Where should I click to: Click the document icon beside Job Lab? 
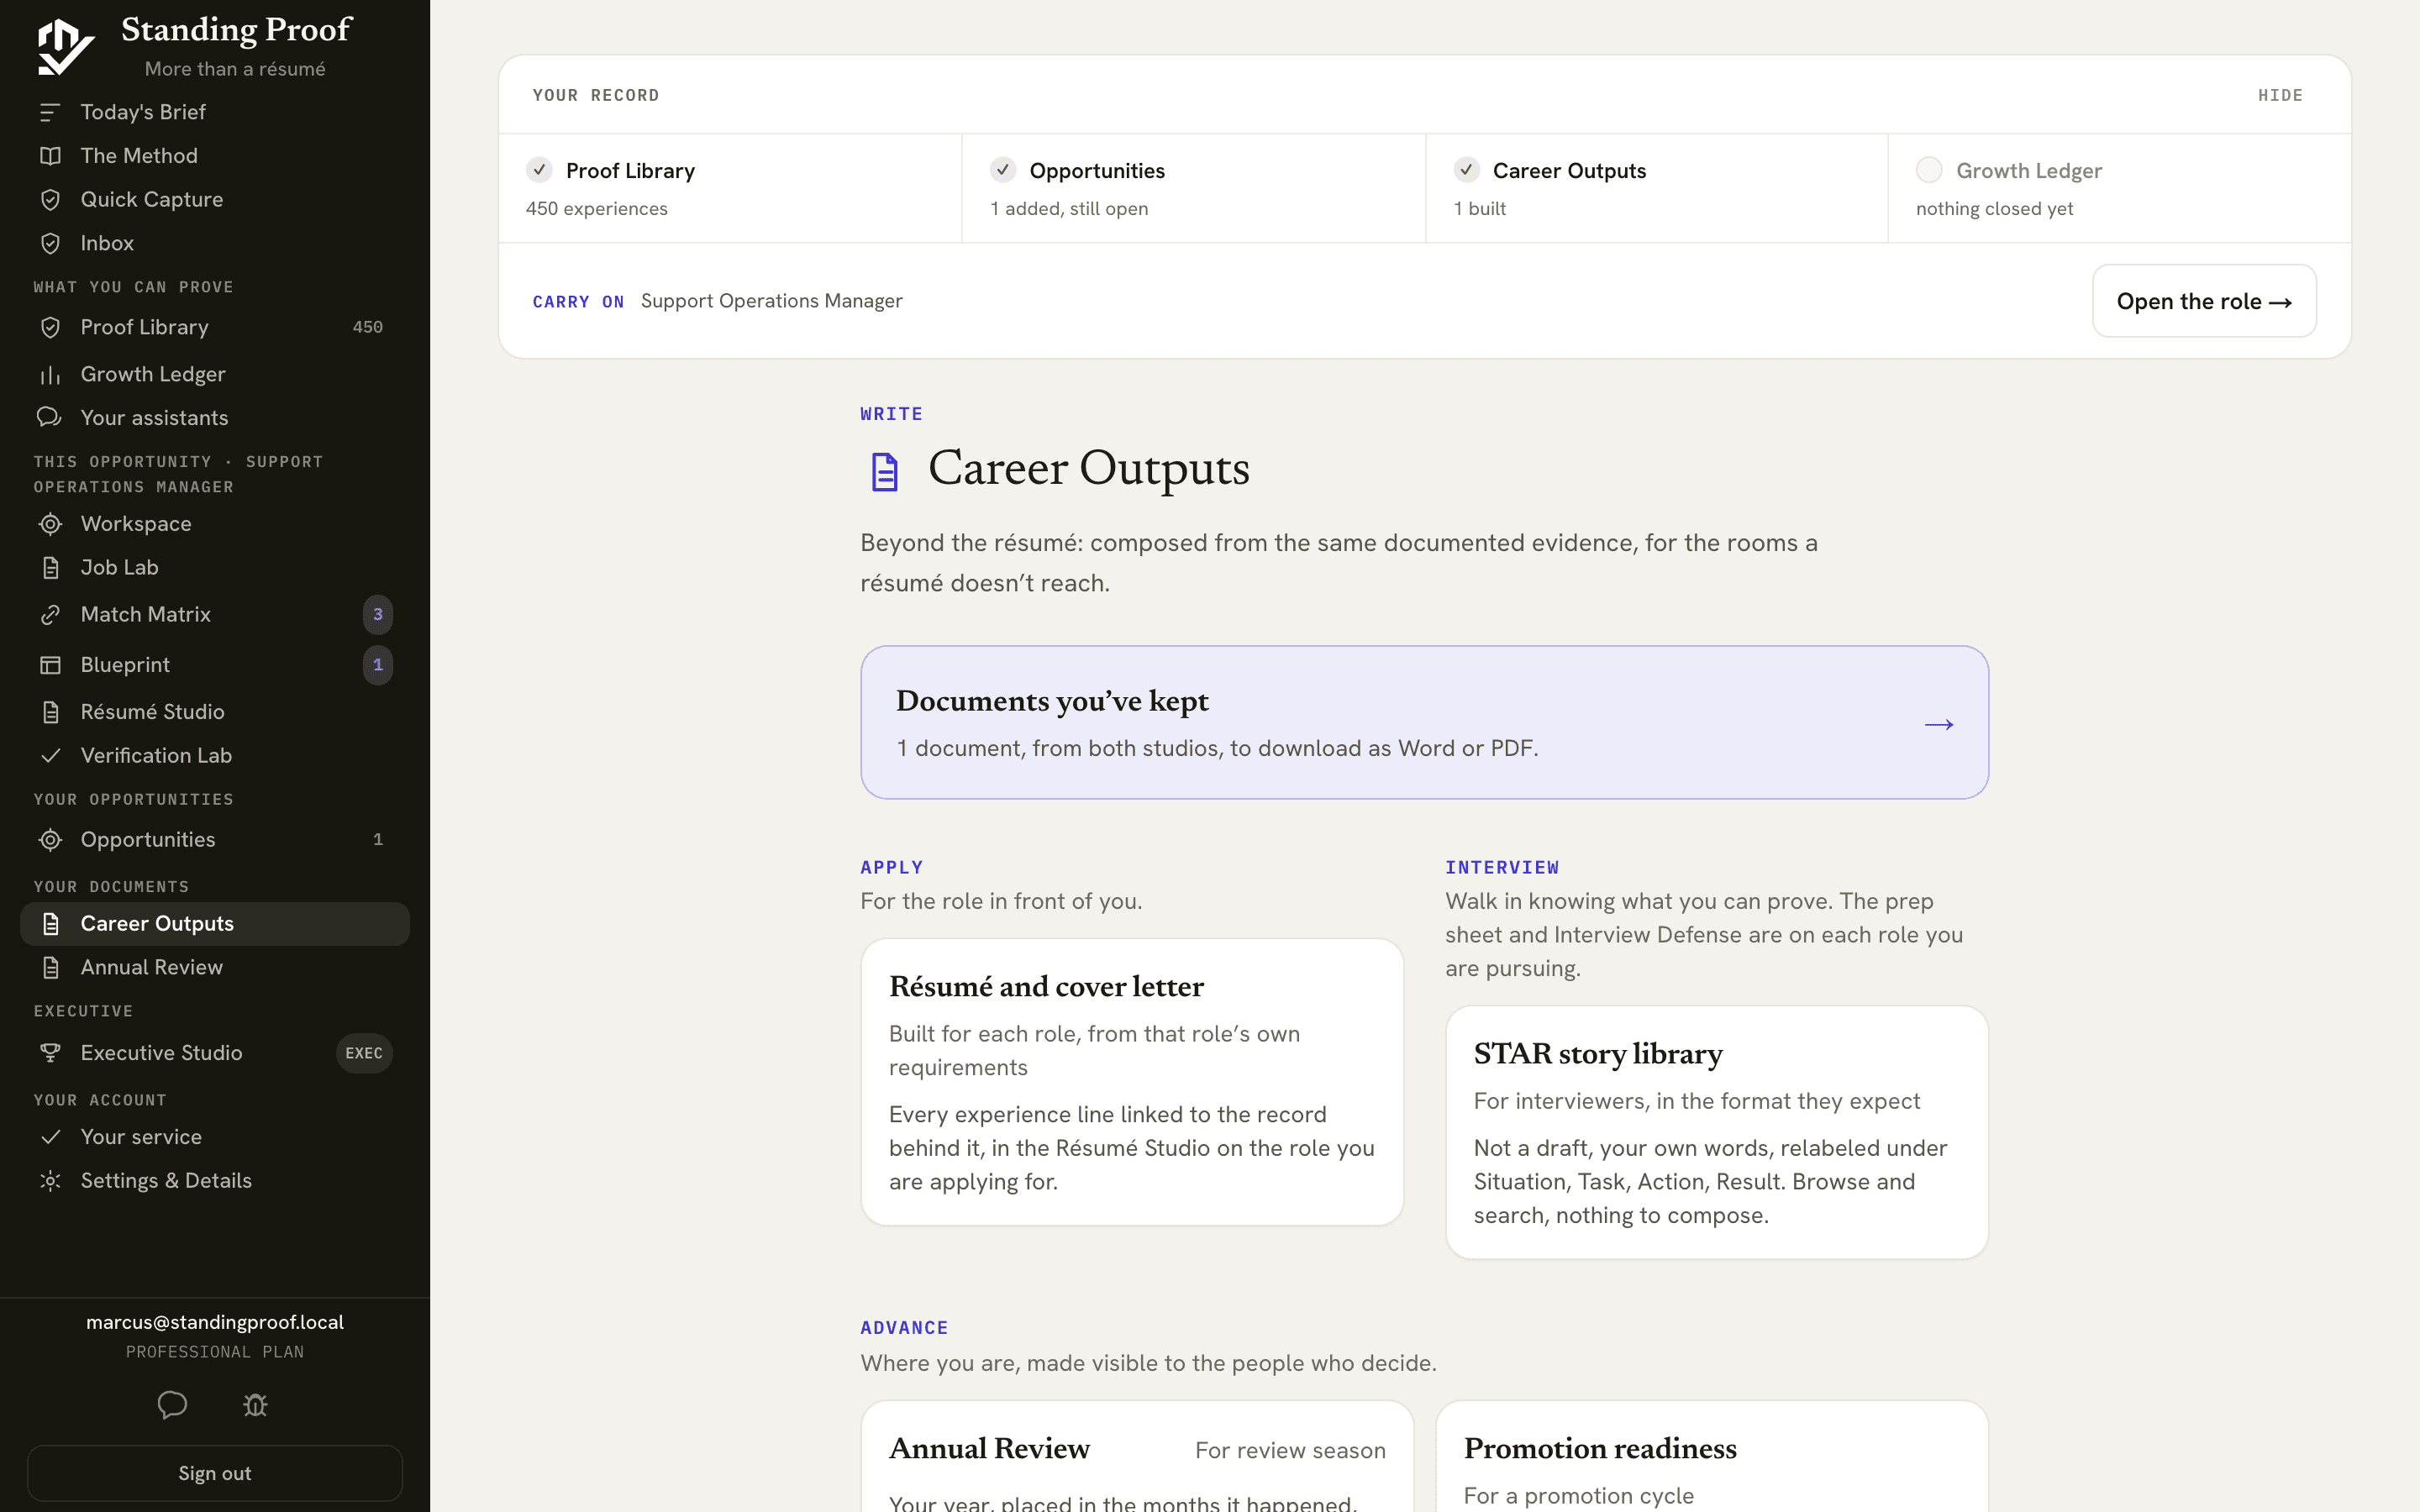[x=50, y=567]
